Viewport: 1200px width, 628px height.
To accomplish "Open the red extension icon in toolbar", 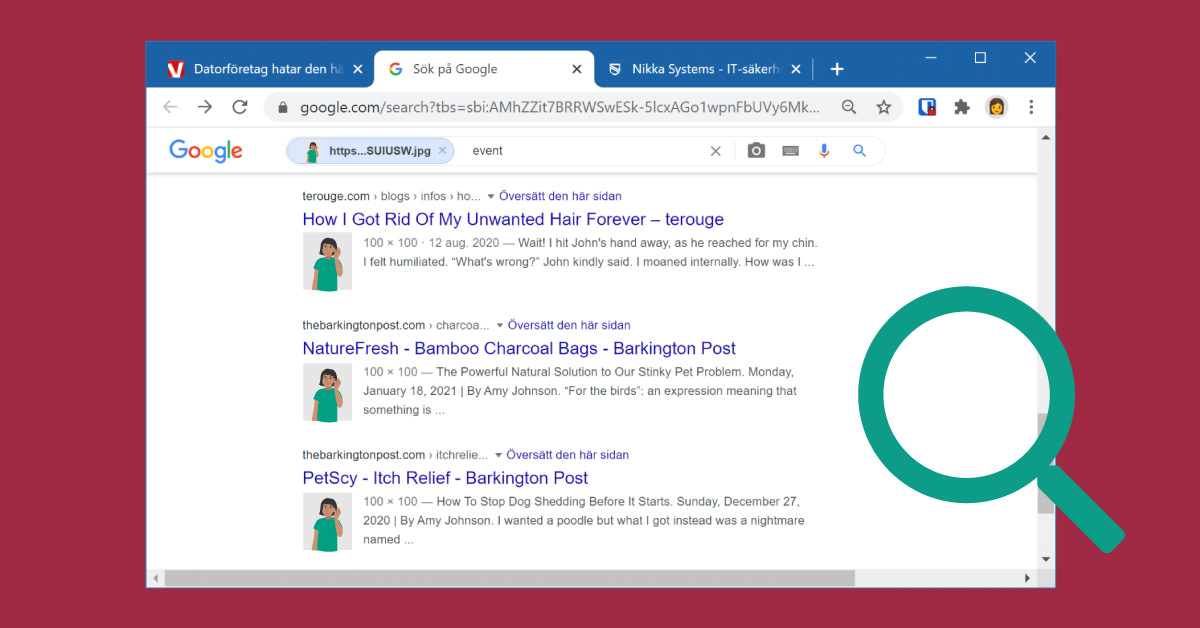I will point(927,107).
